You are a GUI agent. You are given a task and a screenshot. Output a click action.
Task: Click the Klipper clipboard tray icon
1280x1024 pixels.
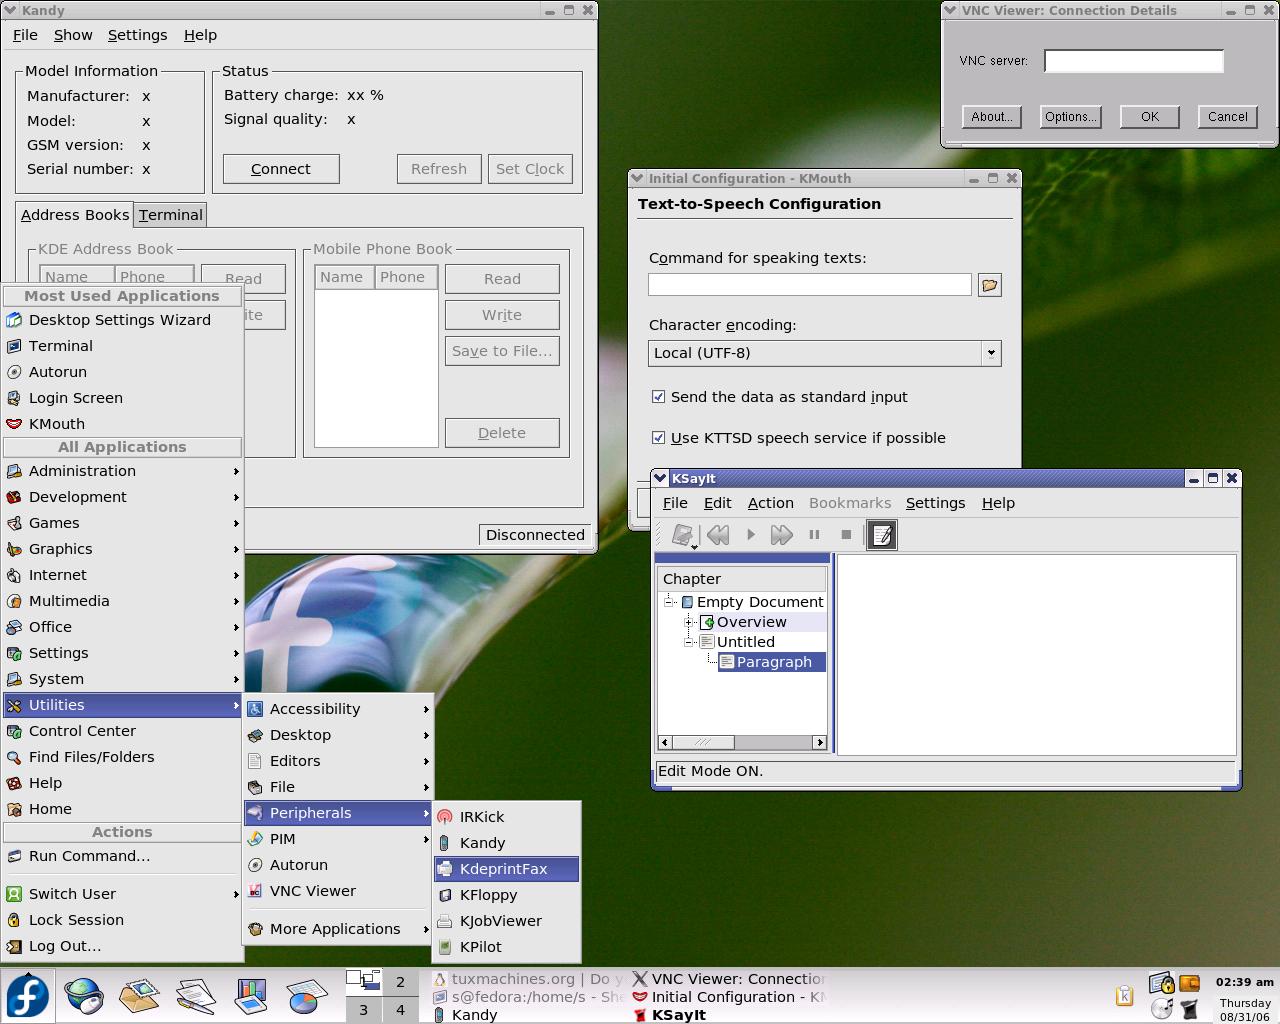1124,995
